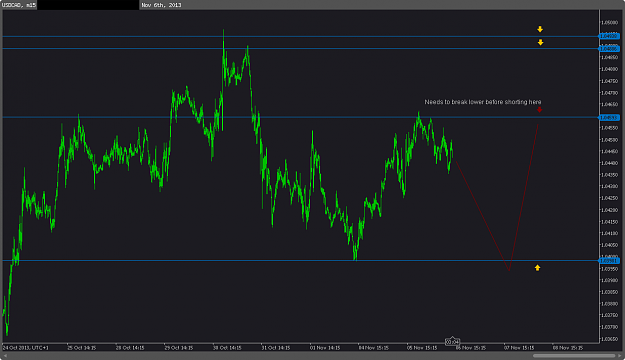This screenshot has width=625, height=360.
Task: Click the horizontal scrollbar thumb
Action: pyautogui.click(x=574, y=356)
